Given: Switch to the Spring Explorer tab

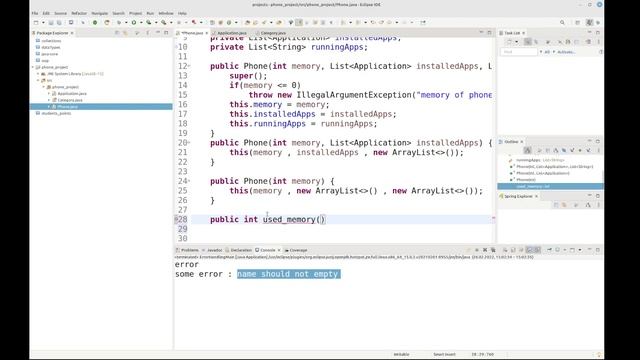Looking at the screenshot, I should click(518, 196).
